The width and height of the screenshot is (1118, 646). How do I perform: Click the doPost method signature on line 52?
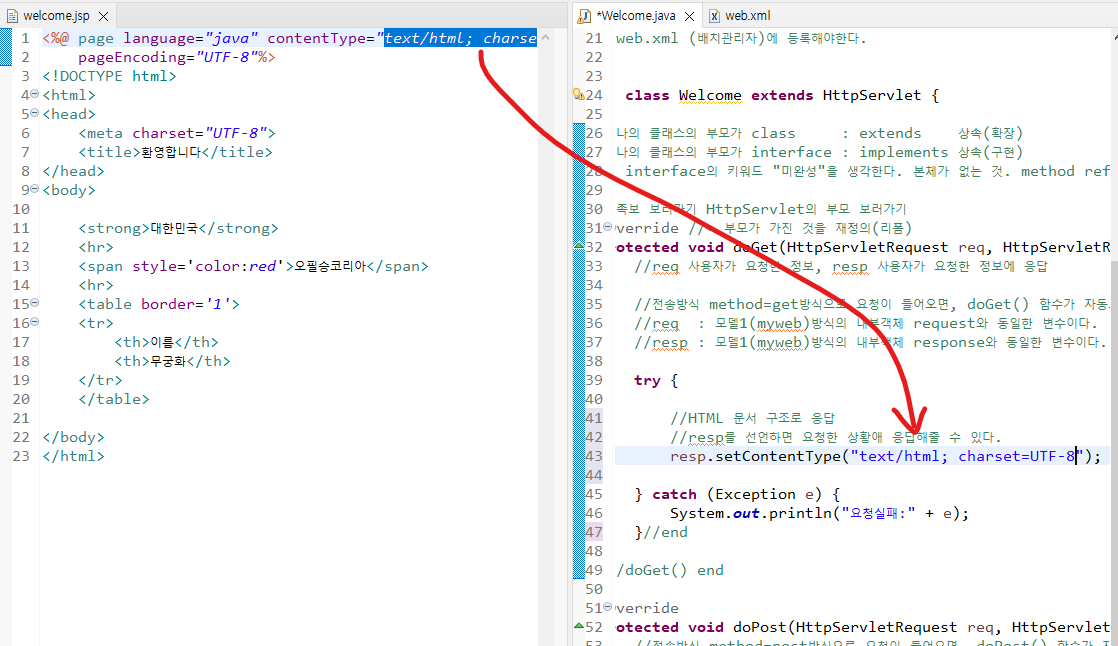click(x=863, y=627)
